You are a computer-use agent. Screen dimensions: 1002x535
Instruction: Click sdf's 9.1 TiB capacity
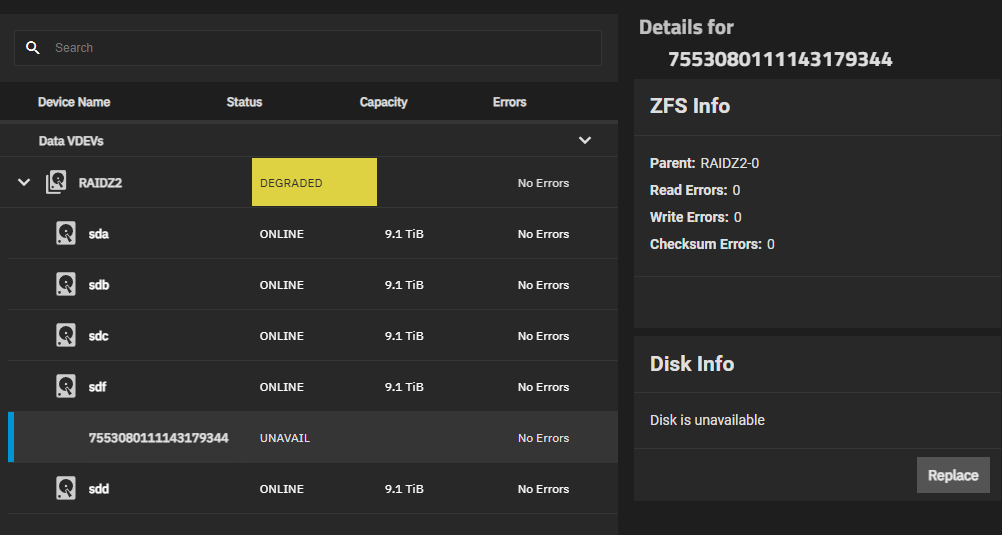point(405,387)
